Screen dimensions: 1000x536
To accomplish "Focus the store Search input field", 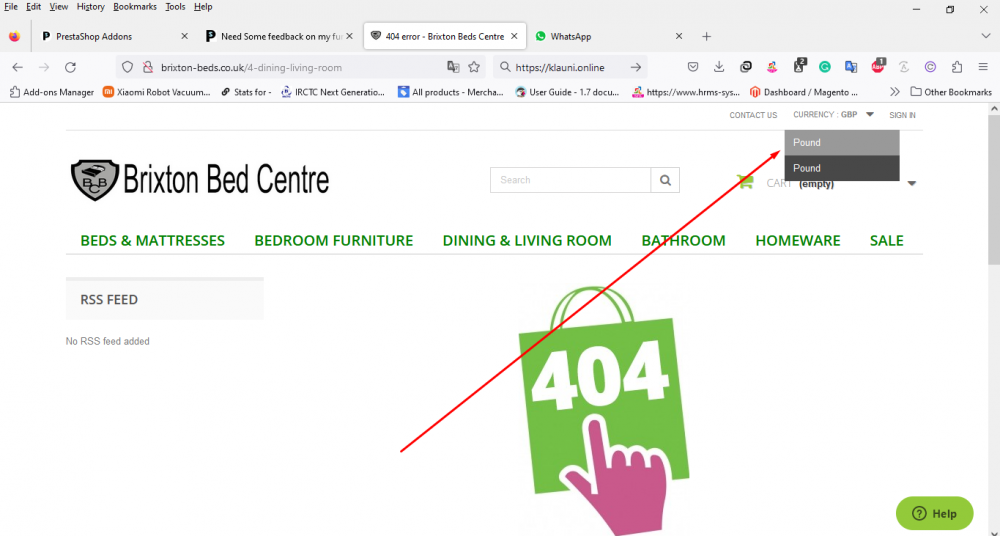I will point(570,180).
